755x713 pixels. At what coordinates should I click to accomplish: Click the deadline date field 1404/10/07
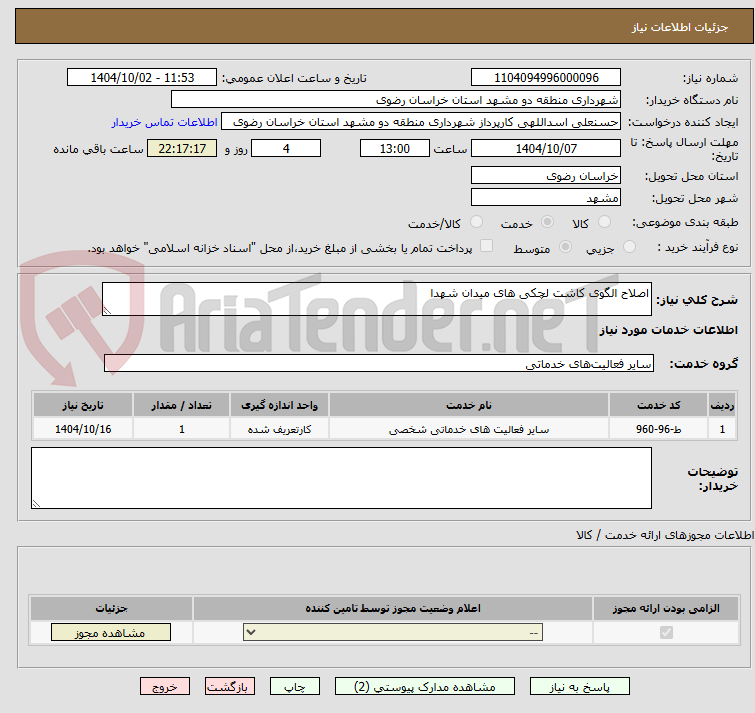546,148
